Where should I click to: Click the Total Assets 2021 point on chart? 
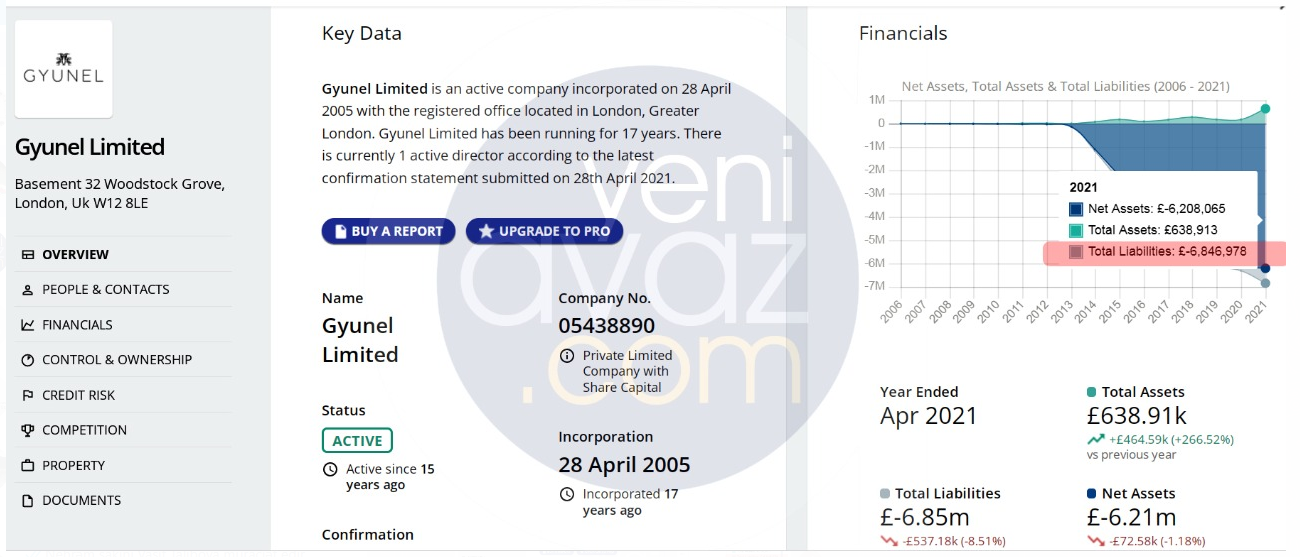tap(1265, 108)
